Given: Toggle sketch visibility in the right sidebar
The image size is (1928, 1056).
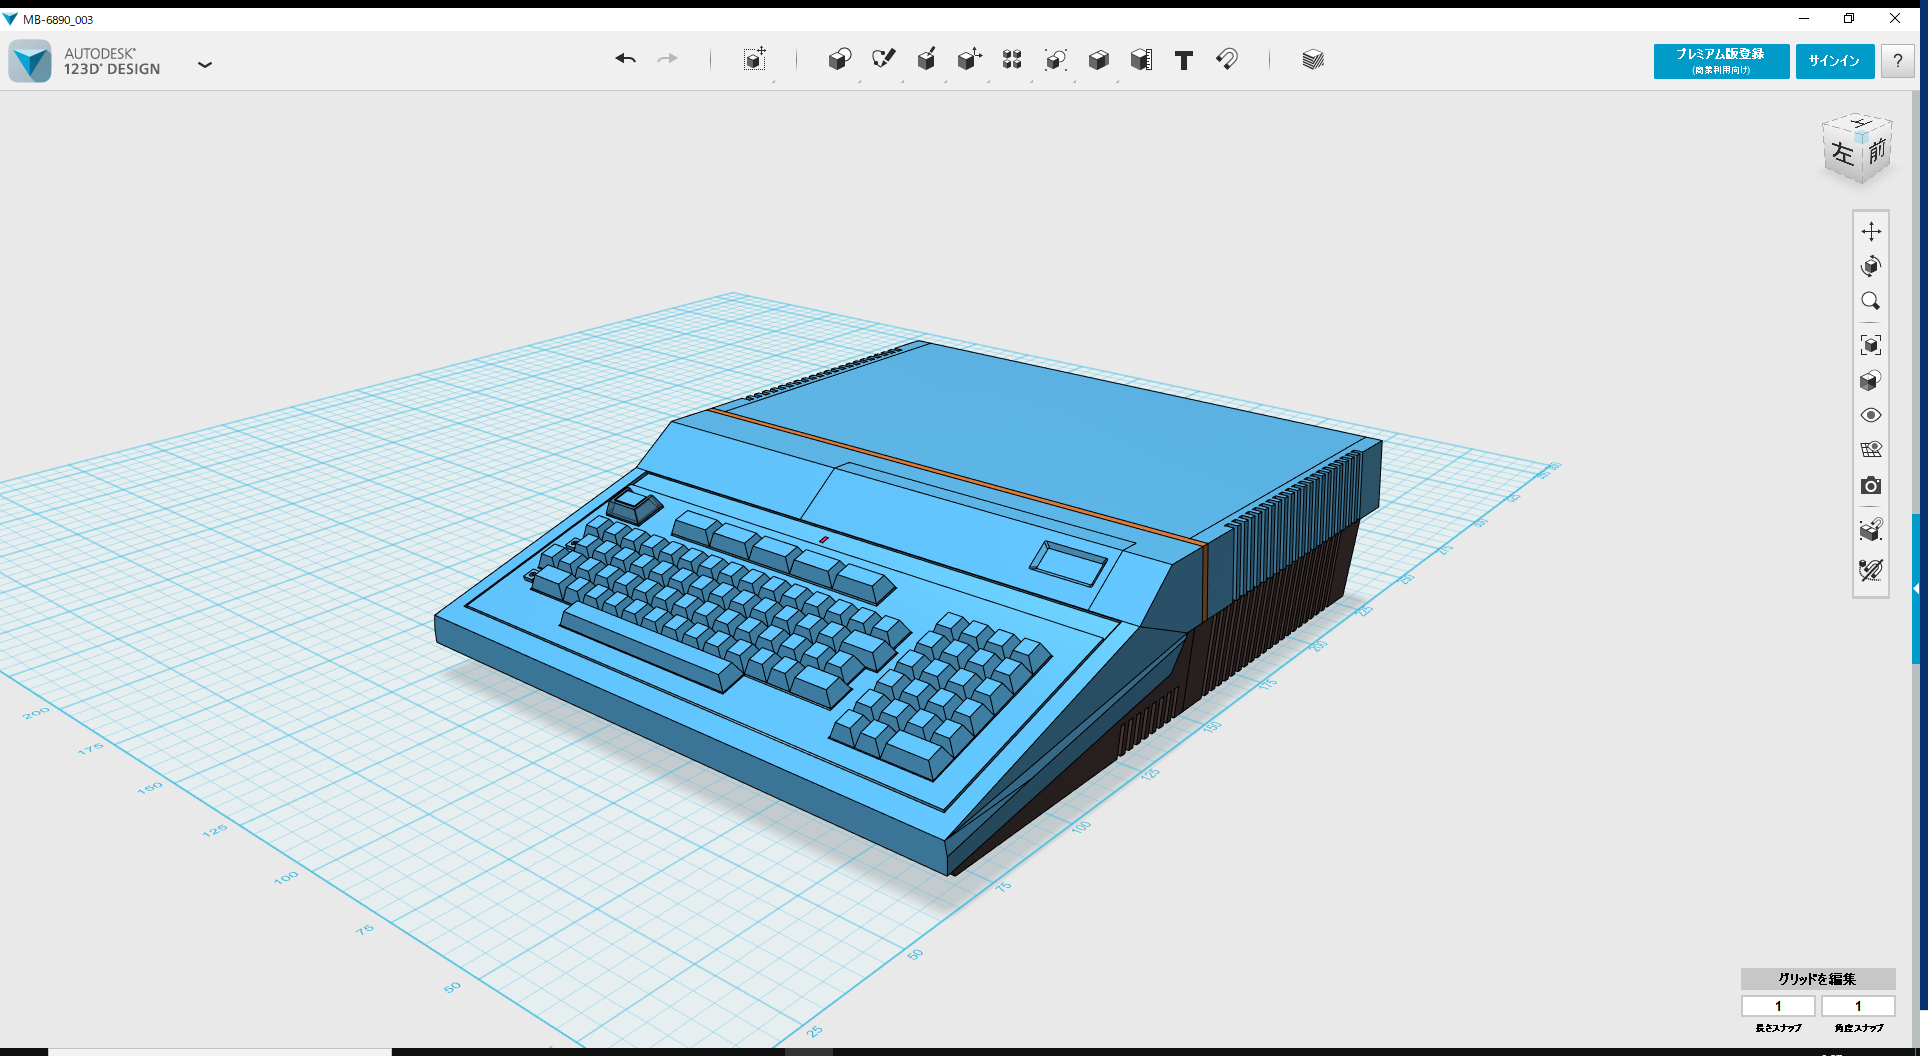Looking at the screenshot, I should 1871,449.
